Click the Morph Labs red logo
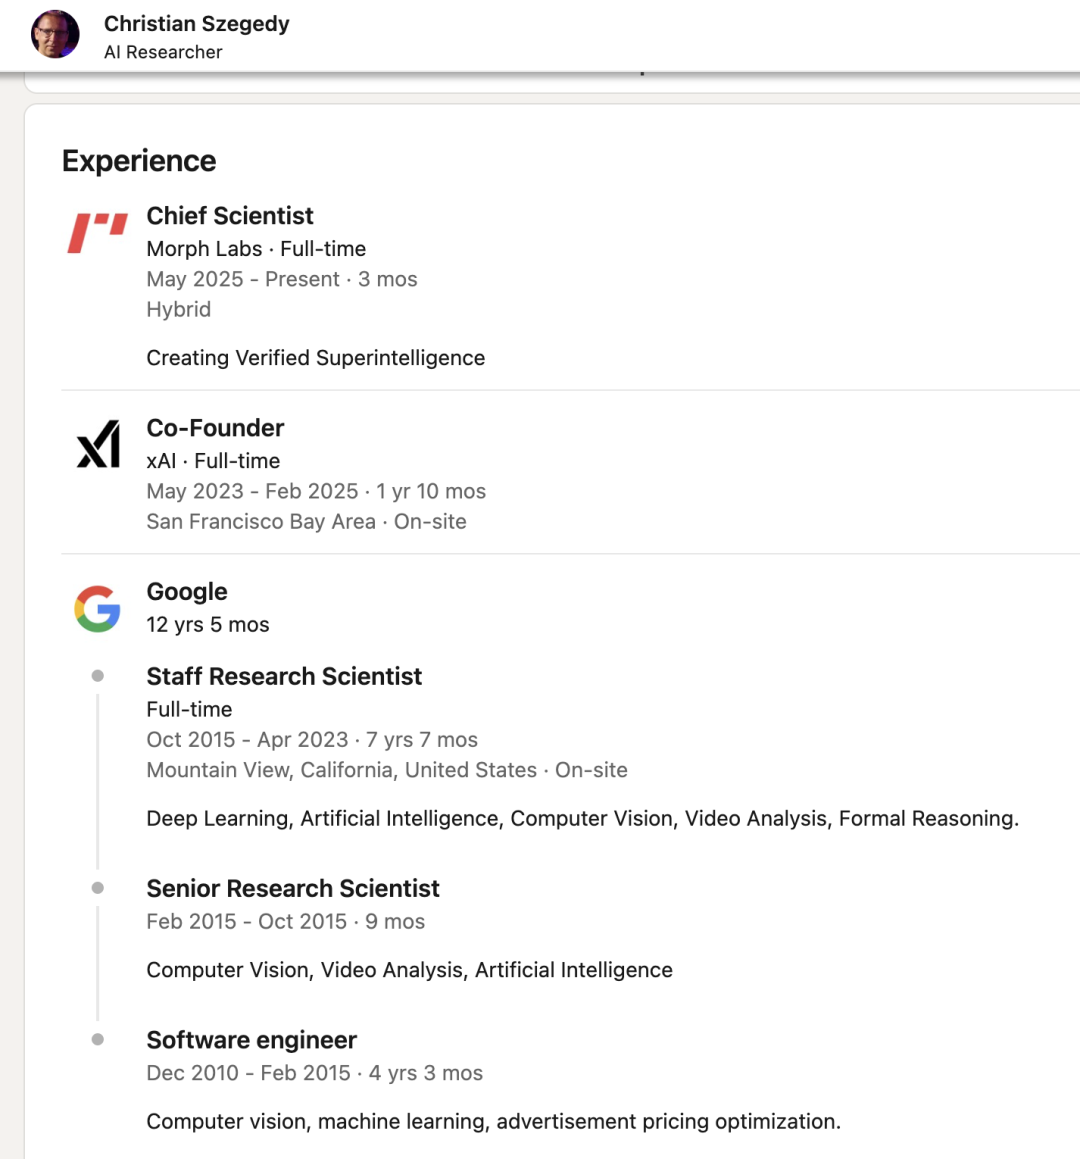 tap(98, 233)
